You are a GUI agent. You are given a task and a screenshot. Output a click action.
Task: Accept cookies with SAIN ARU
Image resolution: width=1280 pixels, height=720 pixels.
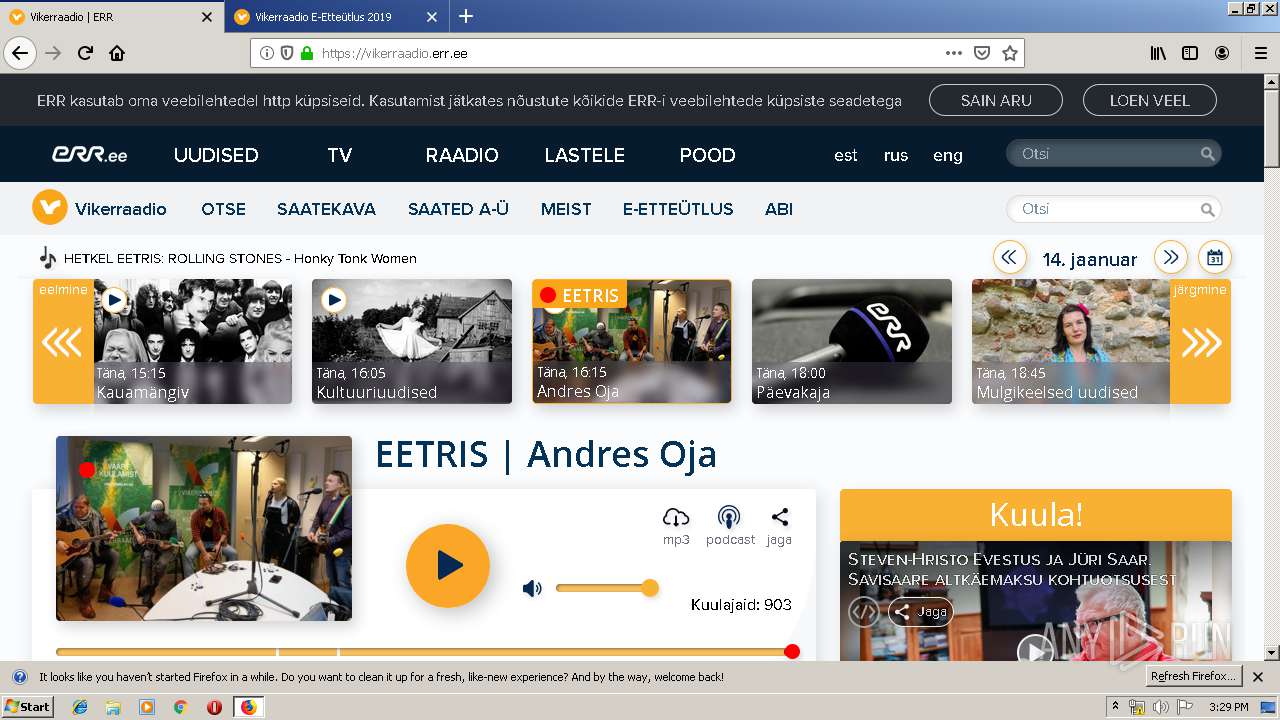pyautogui.click(x=996, y=100)
